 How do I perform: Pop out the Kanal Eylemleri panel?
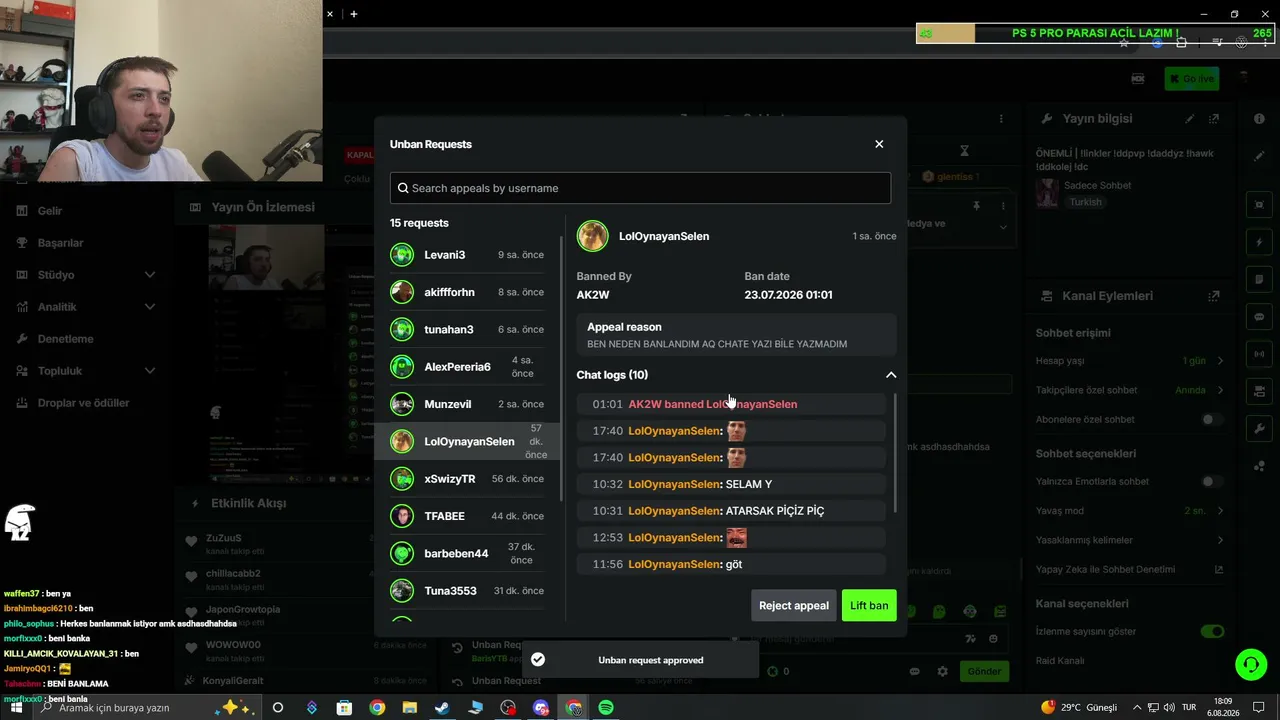(x=1214, y=296)
